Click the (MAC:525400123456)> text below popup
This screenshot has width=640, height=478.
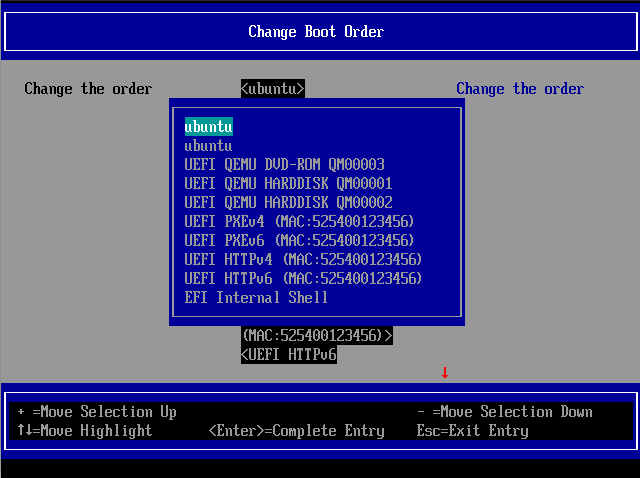(317, 336)
